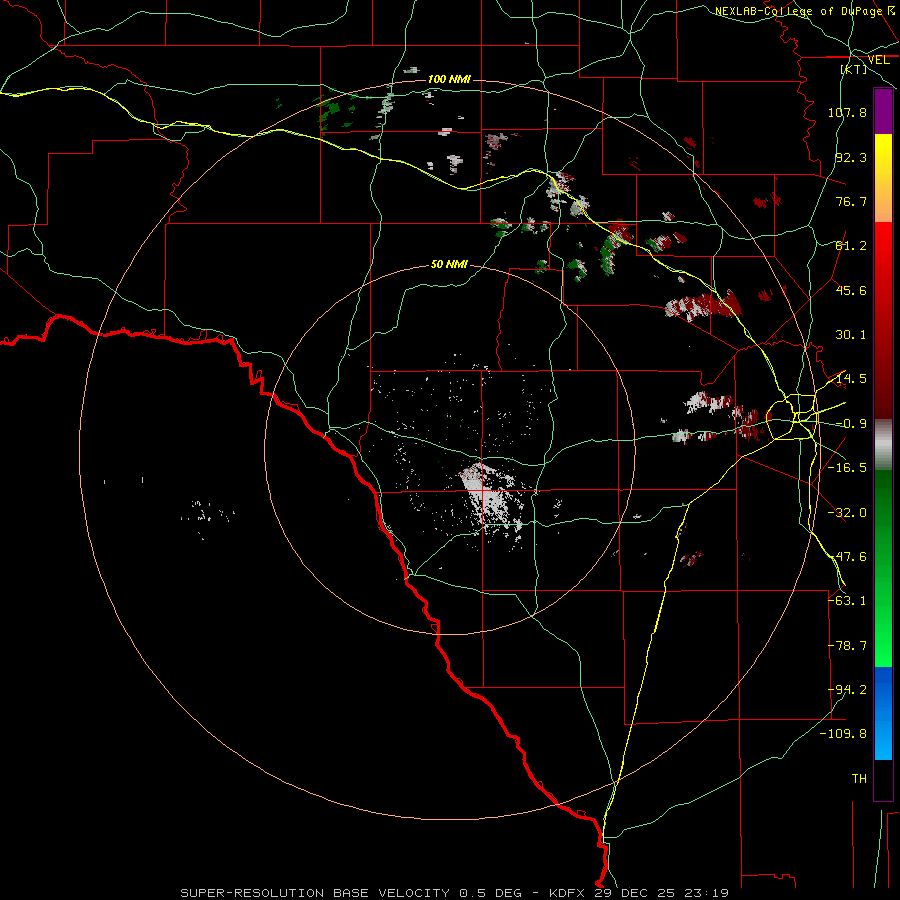The height and width of the screenshot is (900, 900).
Task: Click the 100 NMI range ring label
Action: pyautogui.click(x=449, y=79)
